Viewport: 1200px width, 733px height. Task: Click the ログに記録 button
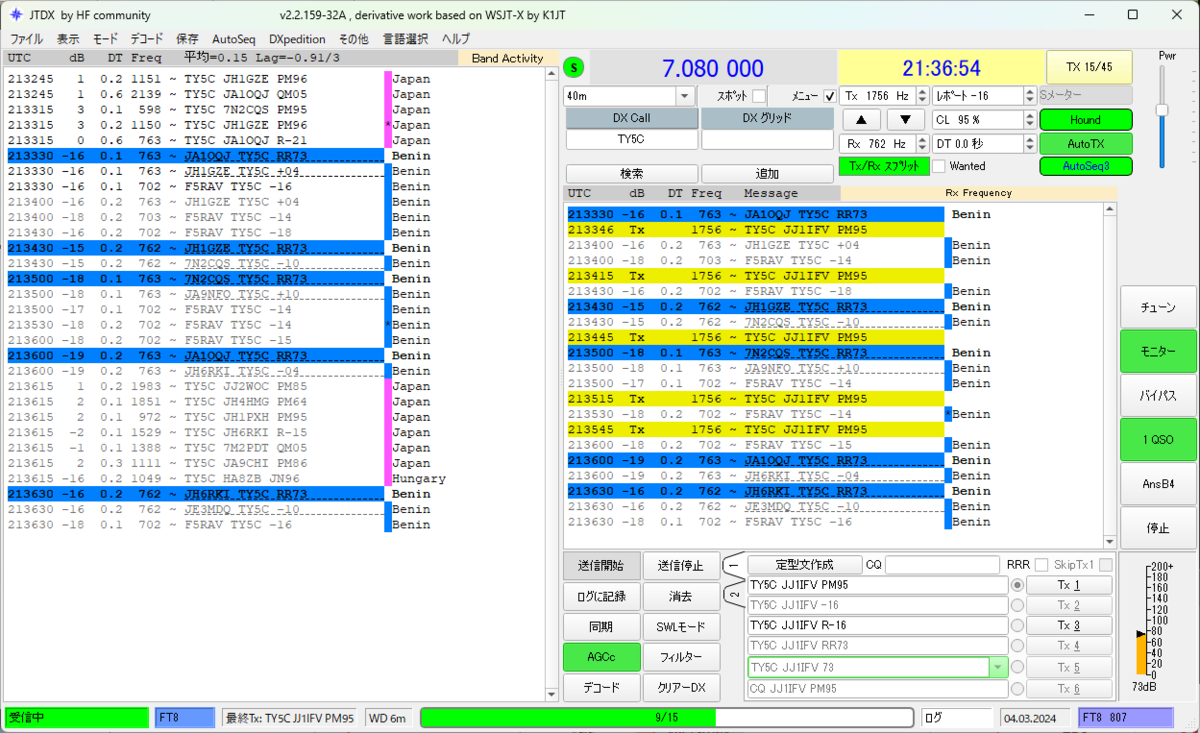point(601,596)
